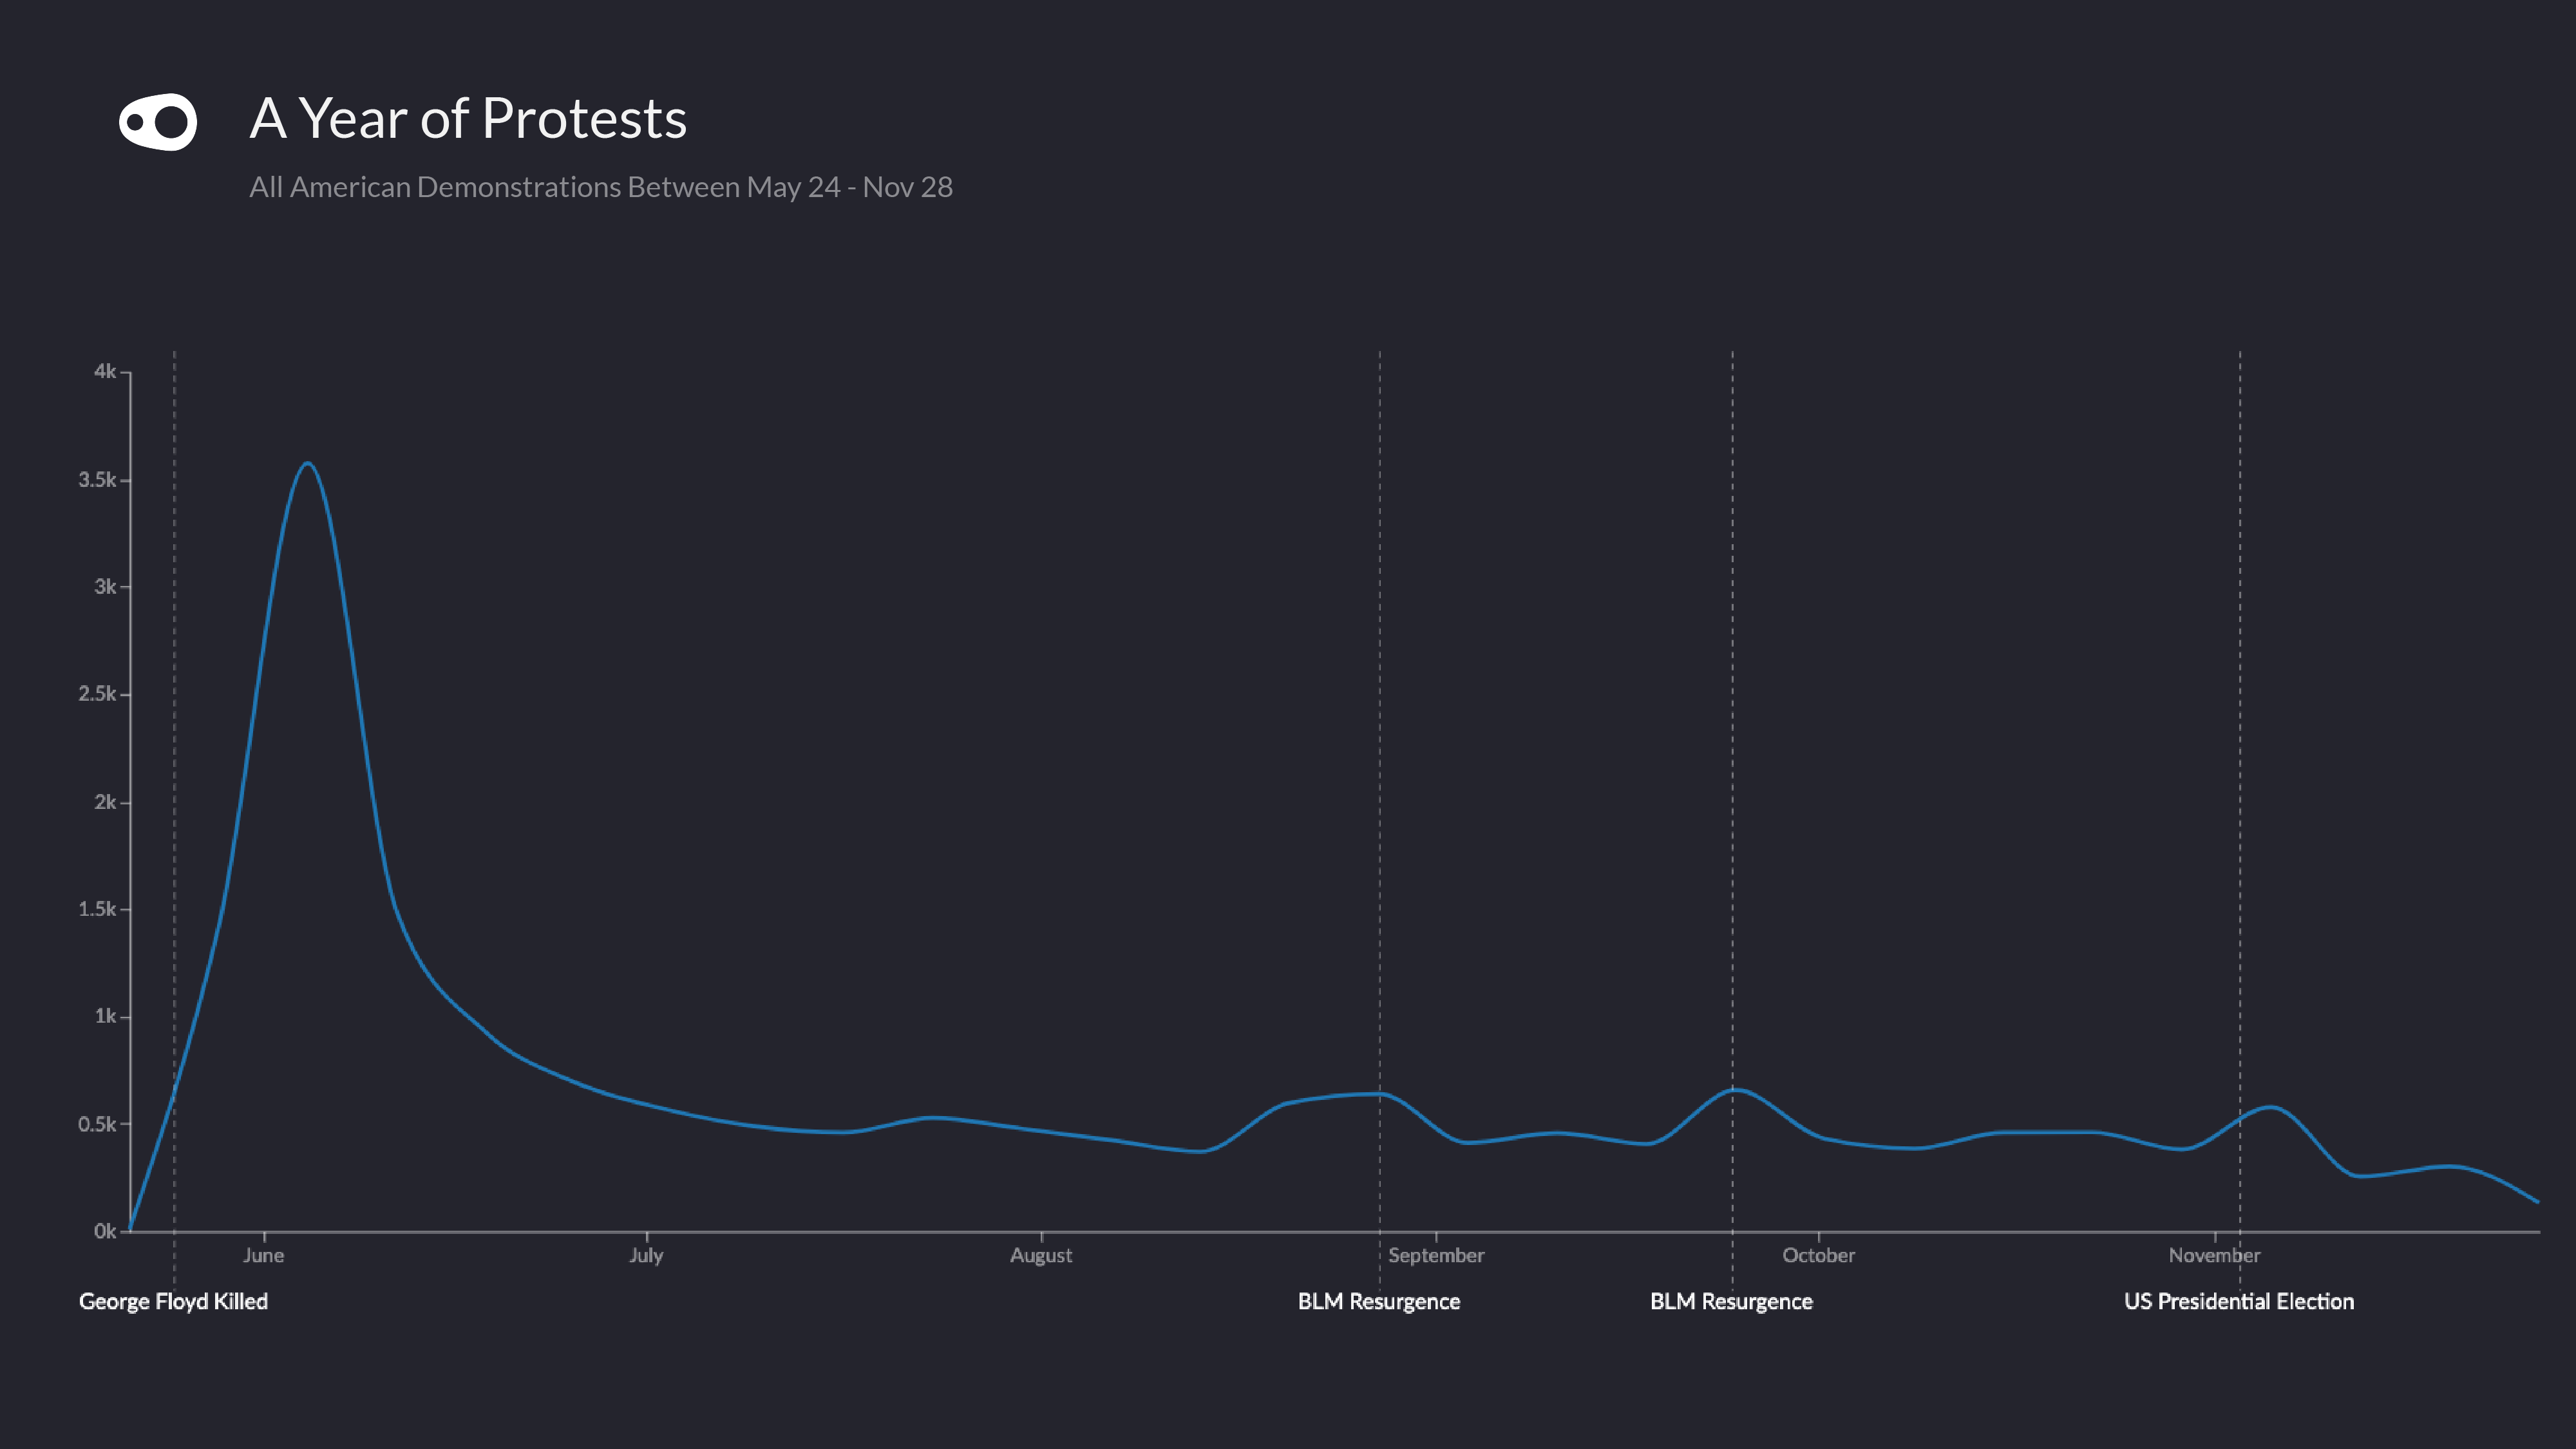The image size is (2576, 1449).
Task: Click the June x-axis label
Action: point(264,1255)
